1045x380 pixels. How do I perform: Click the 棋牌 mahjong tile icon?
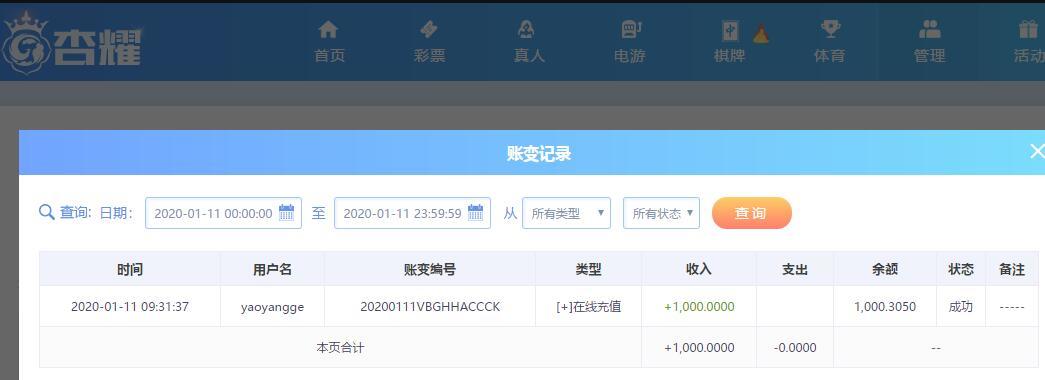pyautogui.click(x=730, y=31)
